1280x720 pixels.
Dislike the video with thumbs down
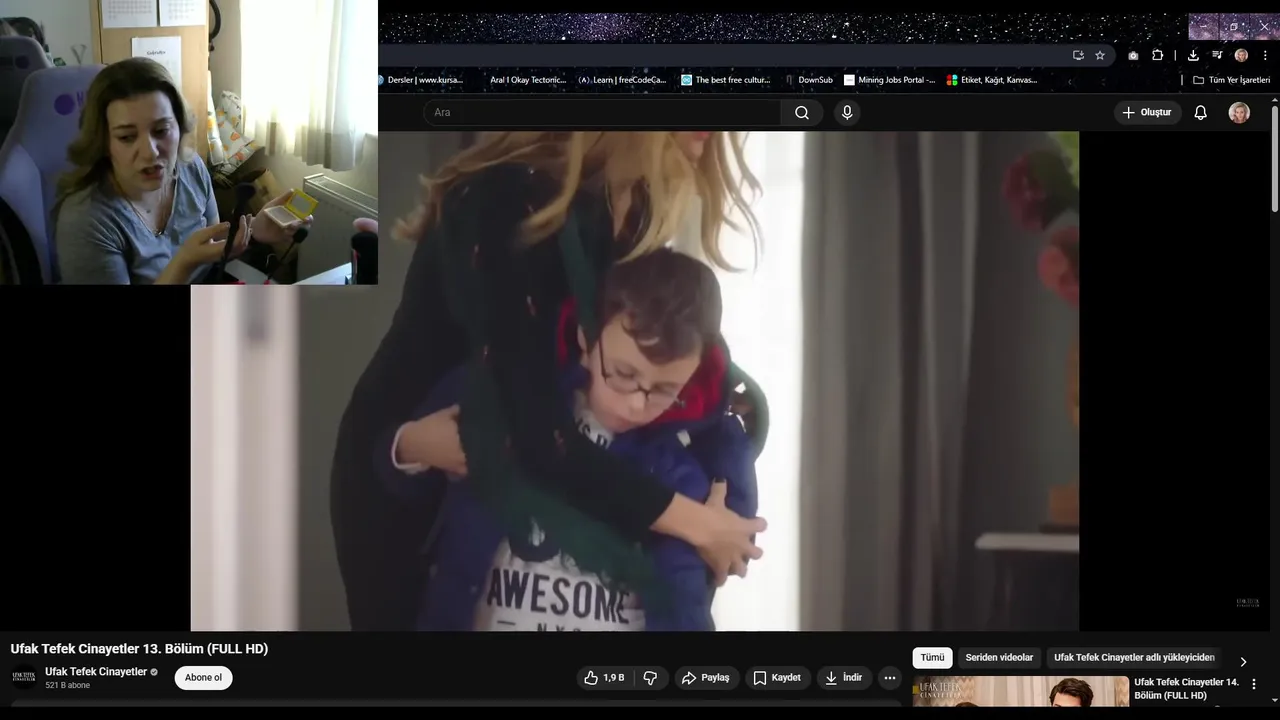coord(650,678)
